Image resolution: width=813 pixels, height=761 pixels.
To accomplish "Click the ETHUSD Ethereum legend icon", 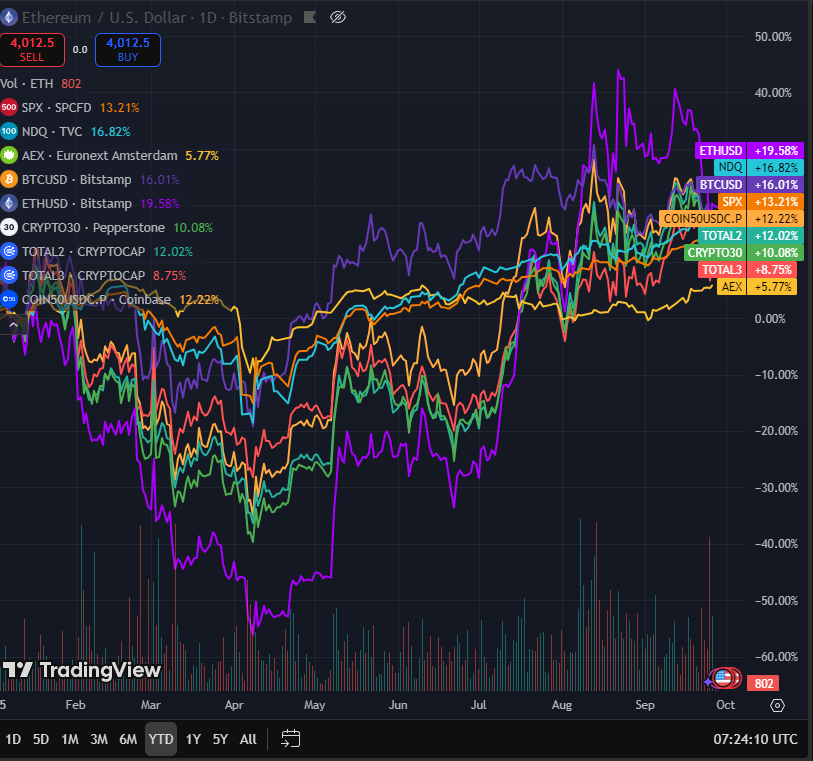I will point(9,203).
